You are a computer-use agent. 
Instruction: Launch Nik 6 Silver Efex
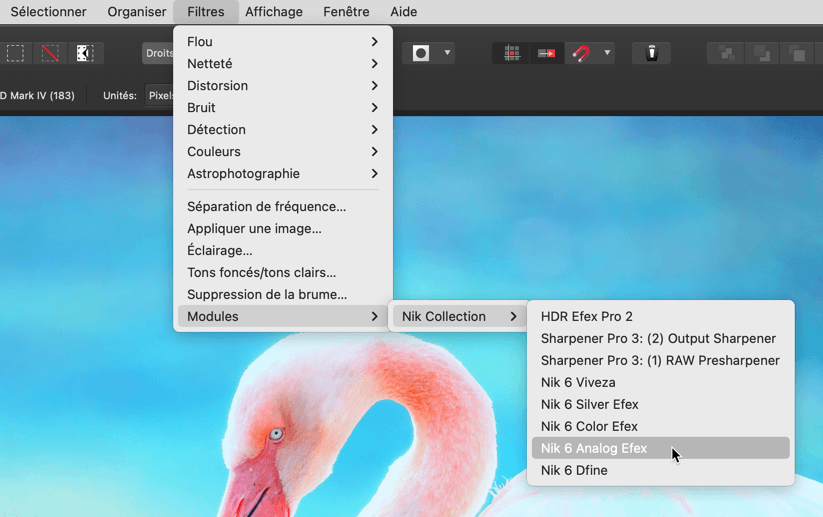point(661,405)
